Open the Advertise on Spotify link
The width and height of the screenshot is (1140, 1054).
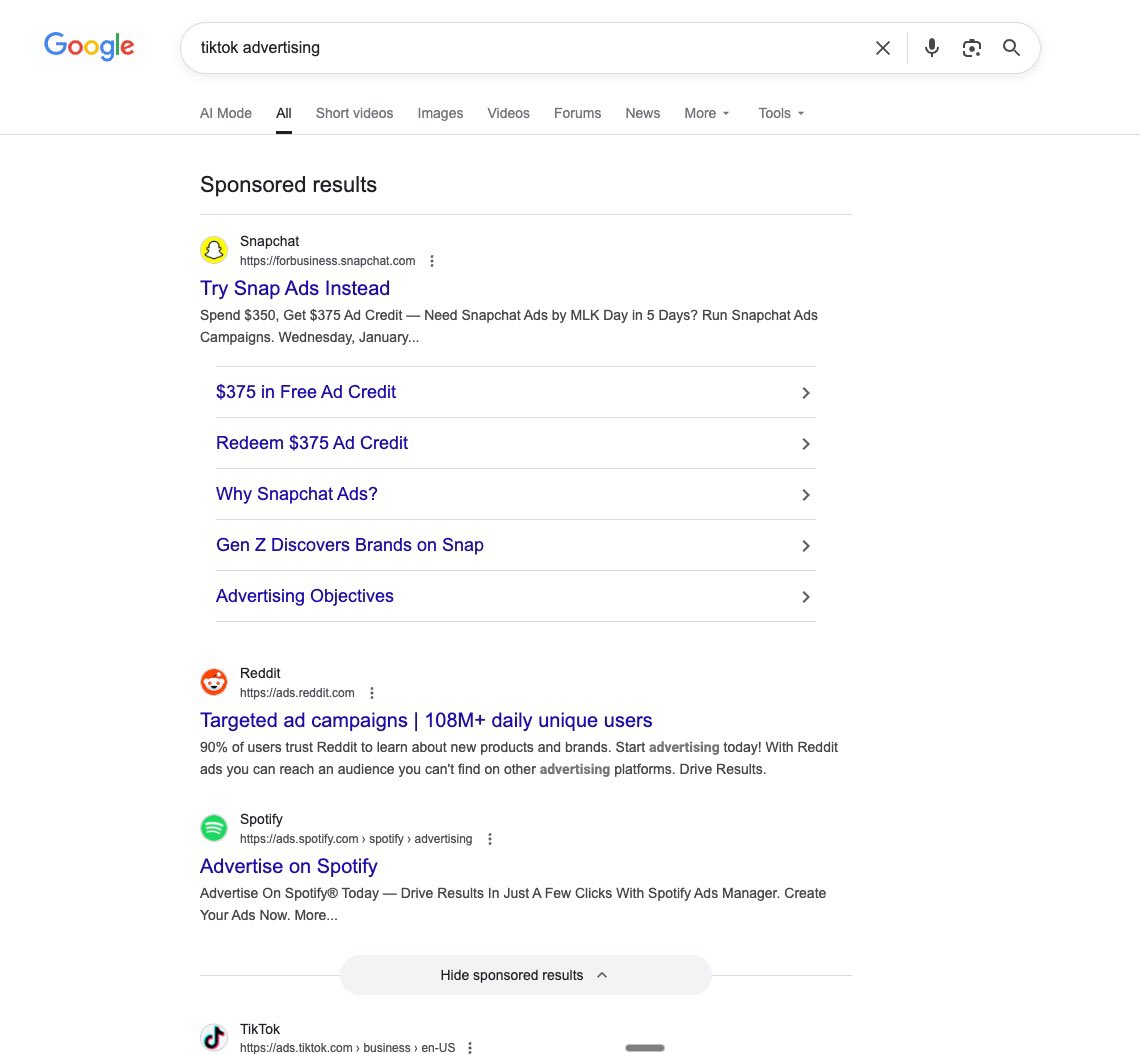tap(289, 866)
